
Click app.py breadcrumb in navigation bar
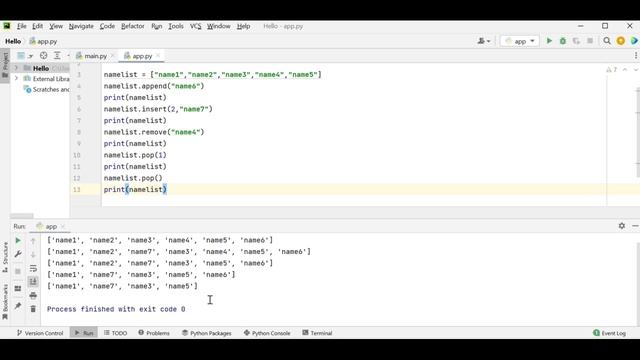click(x=43, y=41)
